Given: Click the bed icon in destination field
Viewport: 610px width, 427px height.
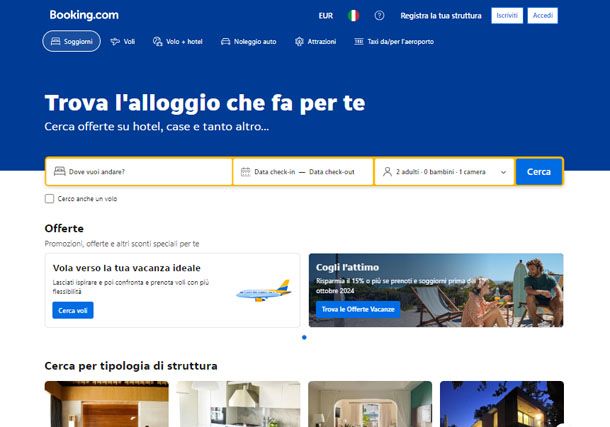Looking at the screenshot, I should click(x=60, y=171).
